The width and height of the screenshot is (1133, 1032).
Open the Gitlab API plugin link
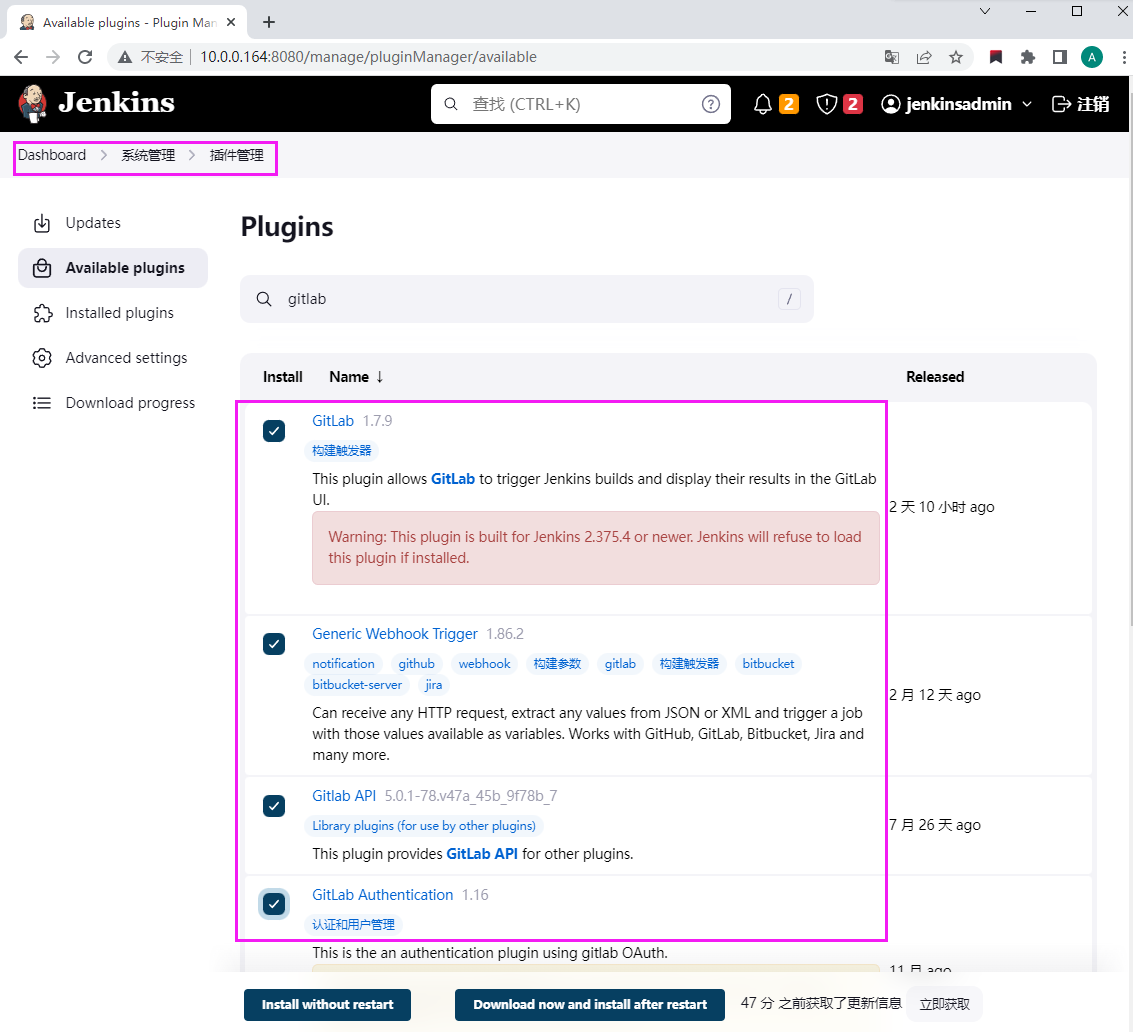[344, 796]
